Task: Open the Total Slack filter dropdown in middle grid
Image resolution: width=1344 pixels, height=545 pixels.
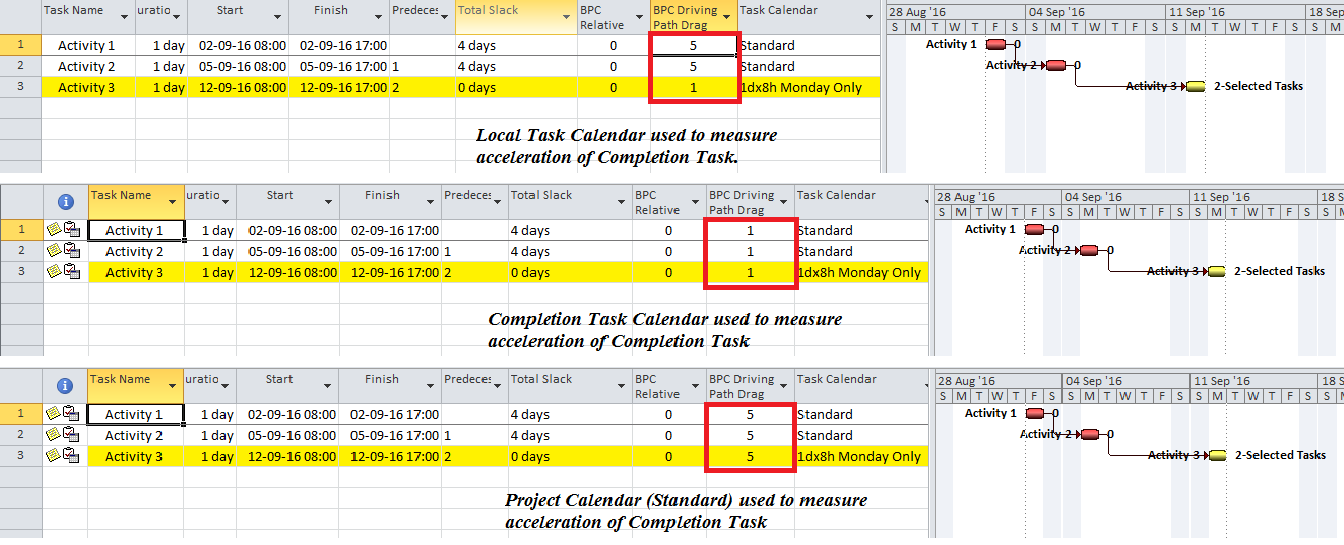Action: coord(621,202)
